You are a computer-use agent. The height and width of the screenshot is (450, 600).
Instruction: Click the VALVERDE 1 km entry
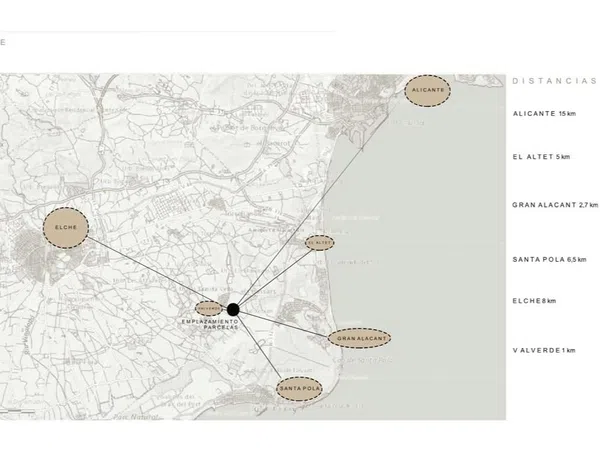click(544, 351)
